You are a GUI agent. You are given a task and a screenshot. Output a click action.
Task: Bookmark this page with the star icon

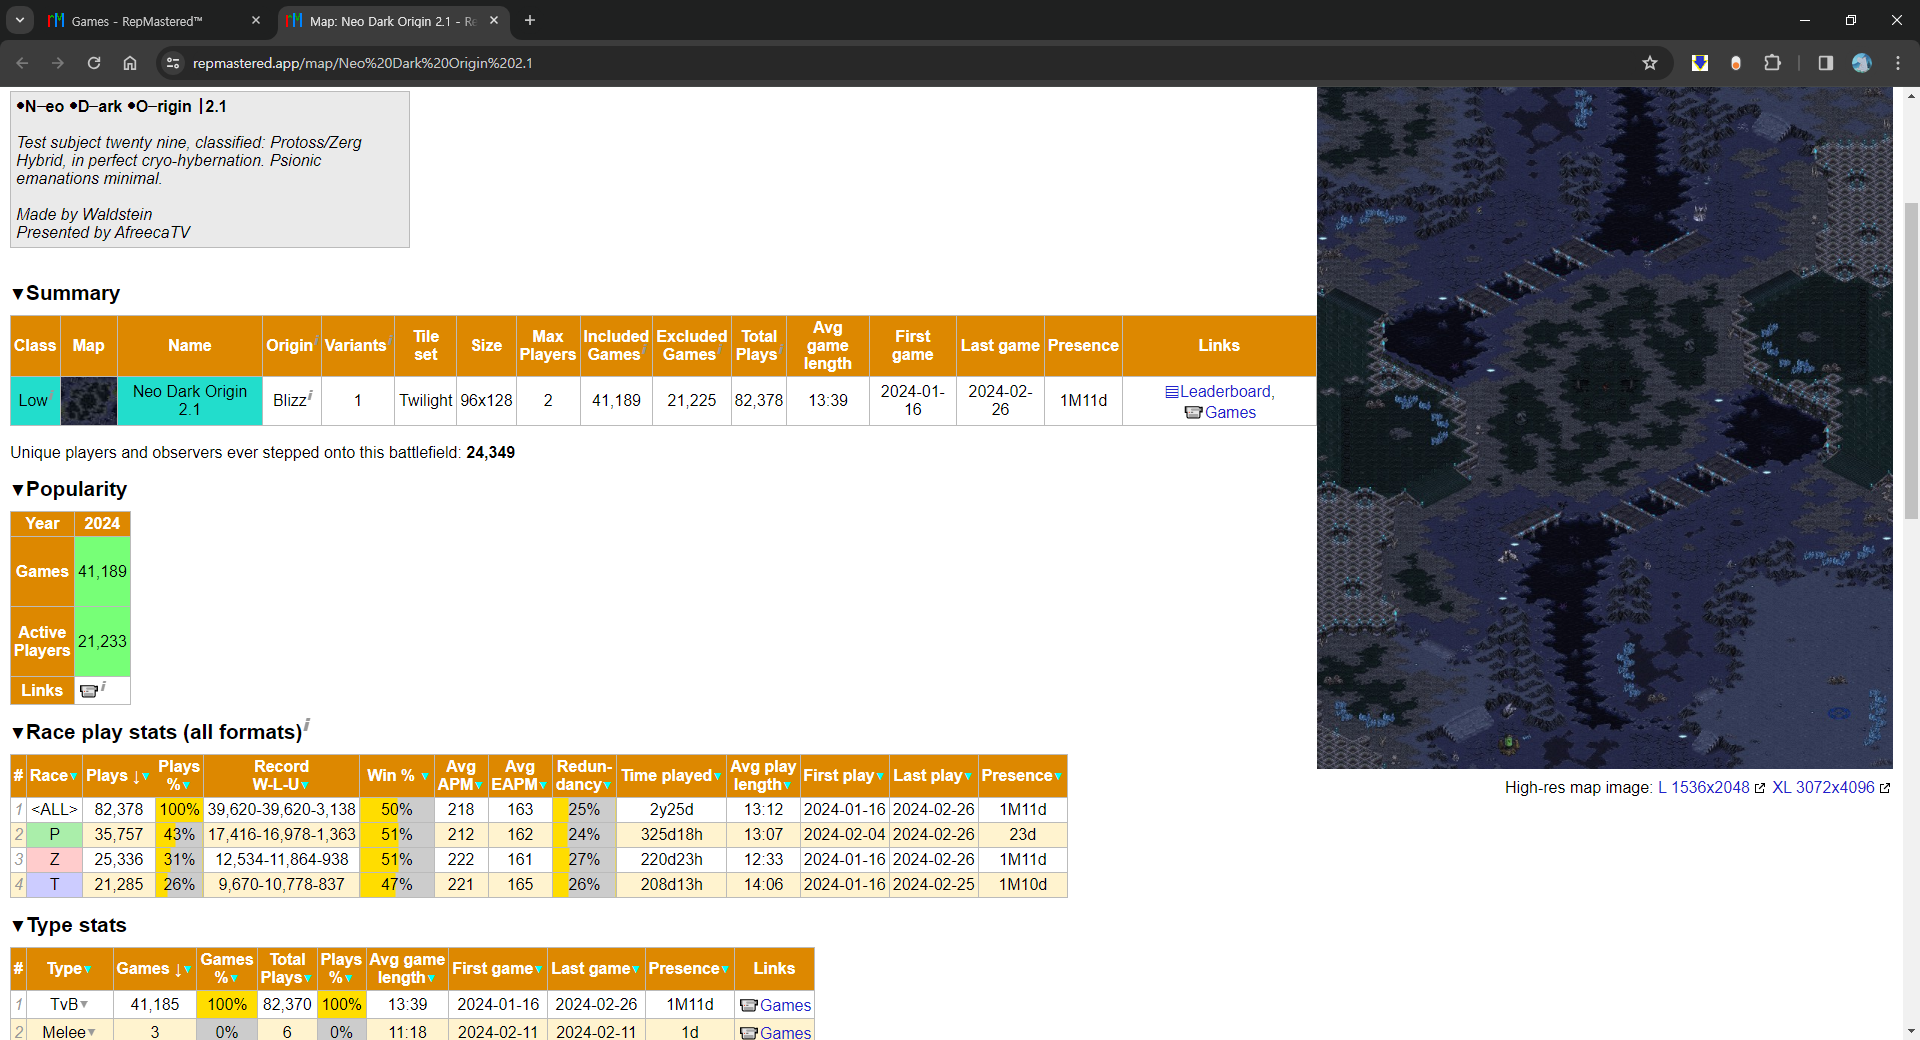[1650, 63]
